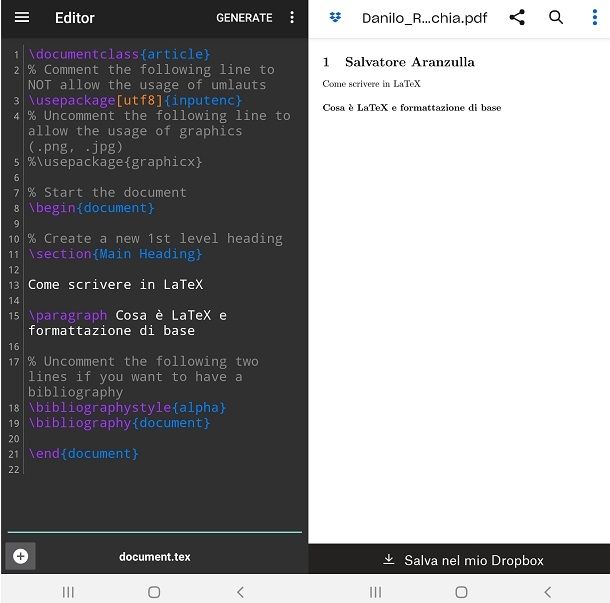Click line number 22 in the gutter
The height and width of the screenshot is (603, 610).
pos(14,470)
